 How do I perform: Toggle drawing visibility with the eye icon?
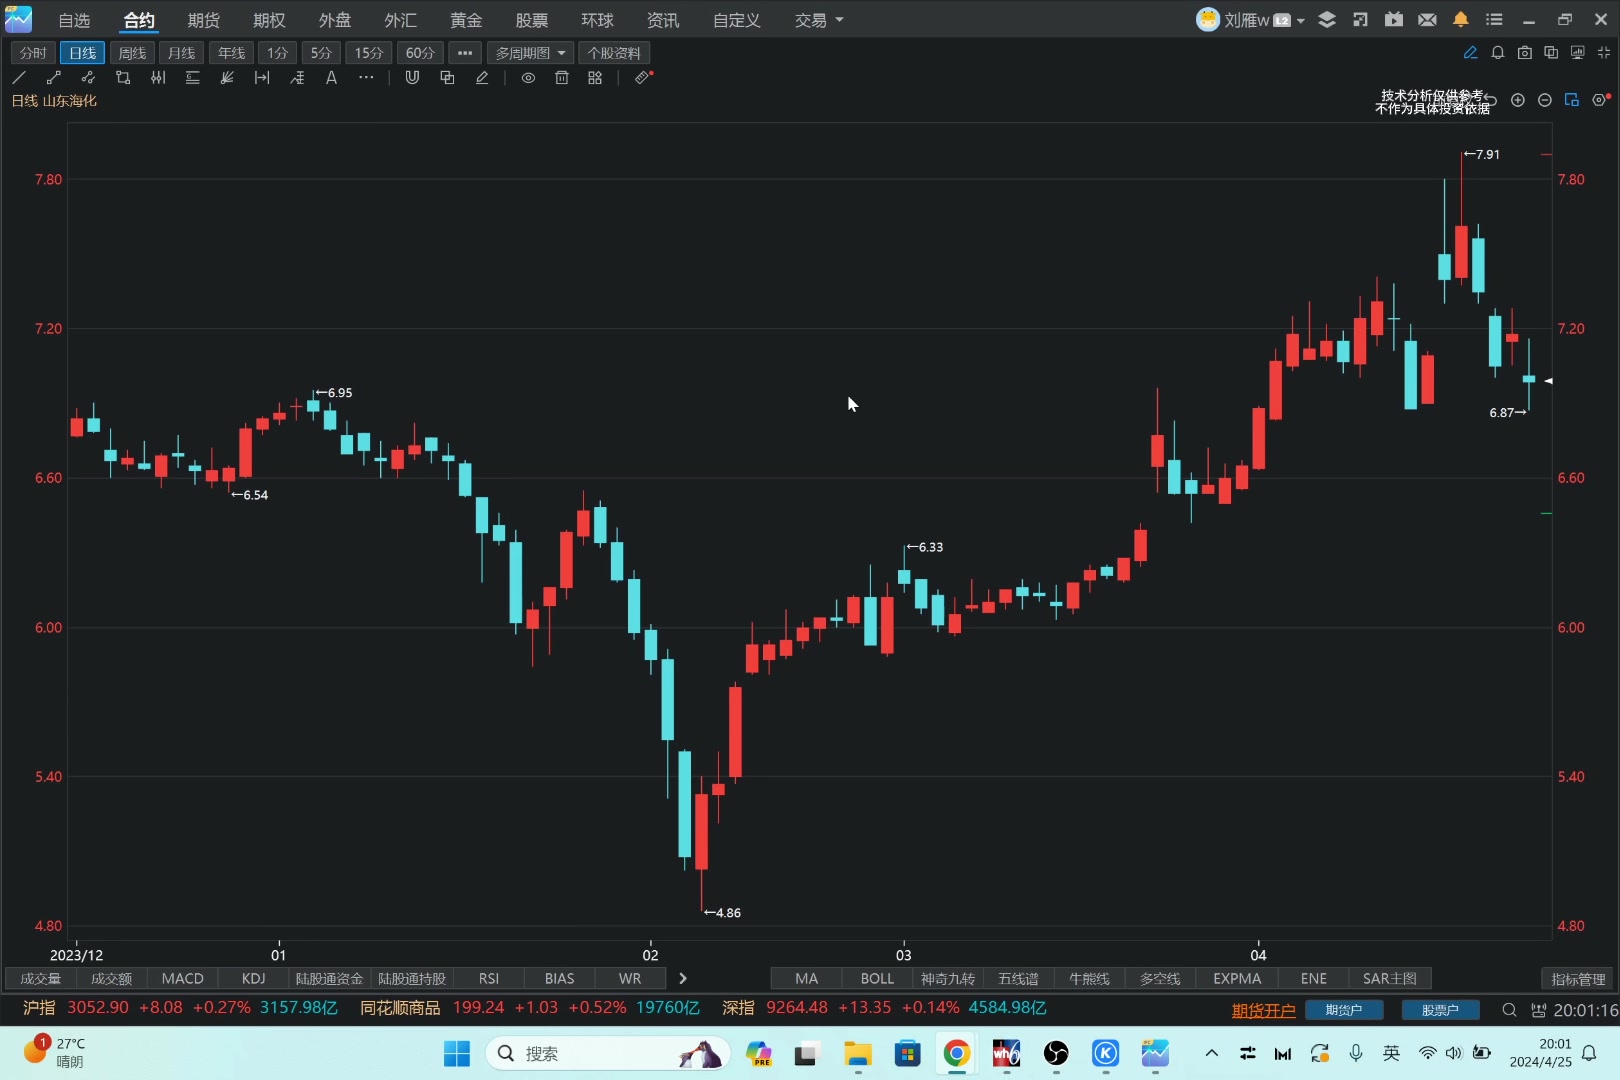(528, 78)
